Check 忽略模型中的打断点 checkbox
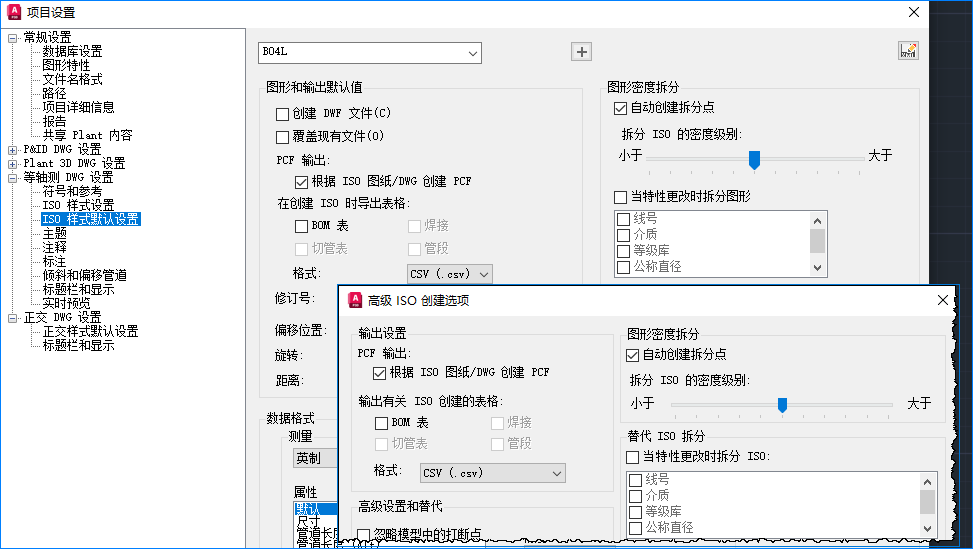 click(364, 535)
